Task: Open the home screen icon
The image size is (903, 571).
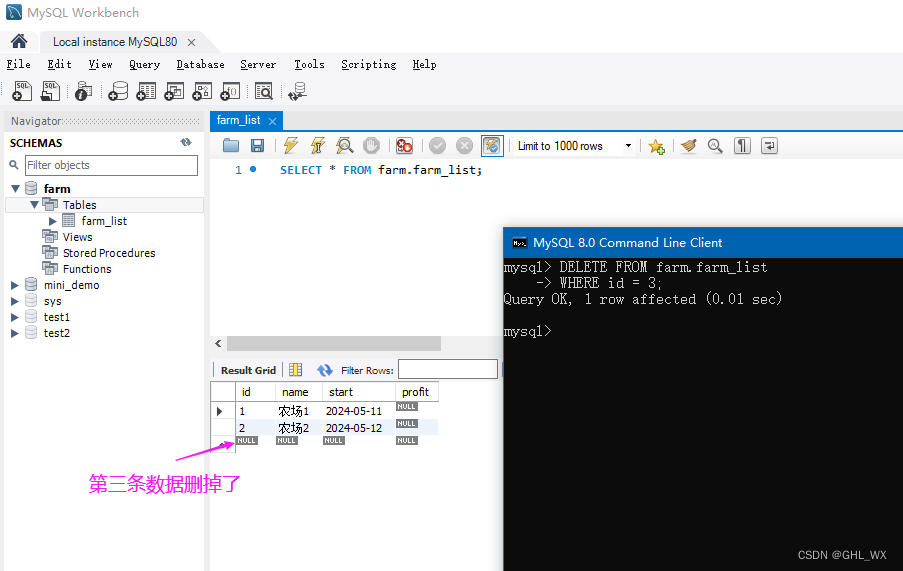Action: pos(19,41)
